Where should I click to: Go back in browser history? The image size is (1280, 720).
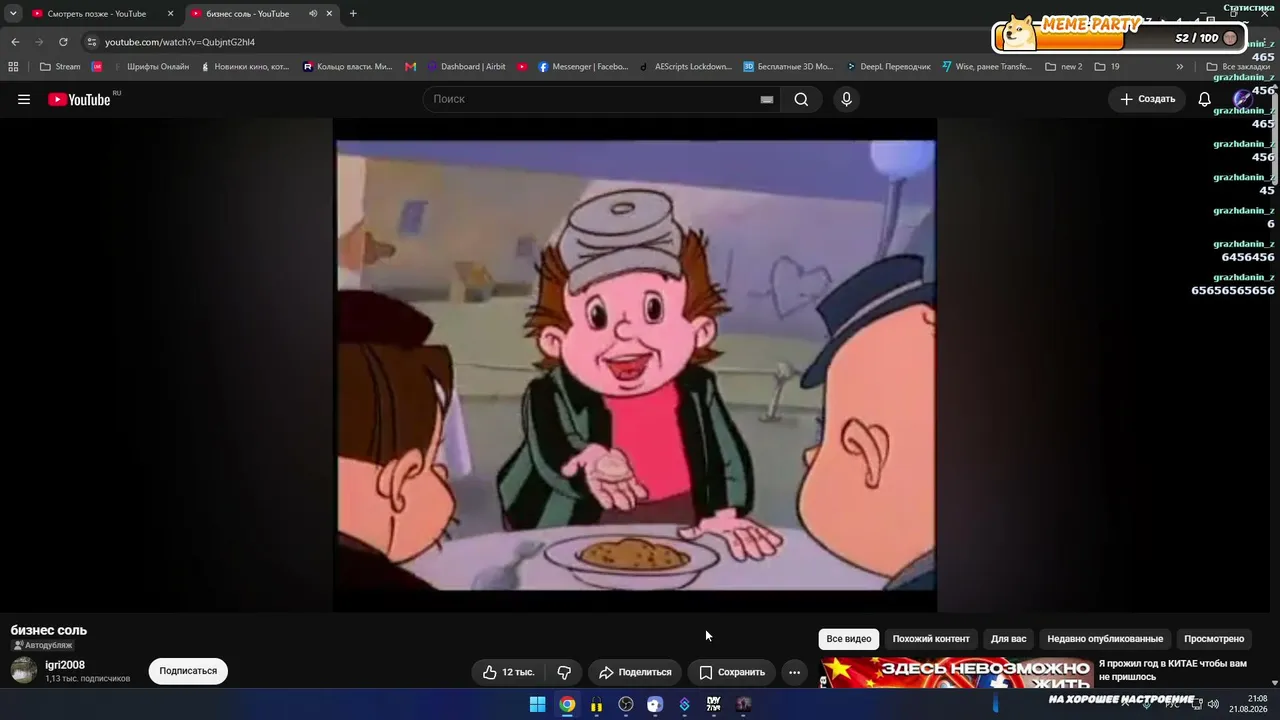pos(15,42)
